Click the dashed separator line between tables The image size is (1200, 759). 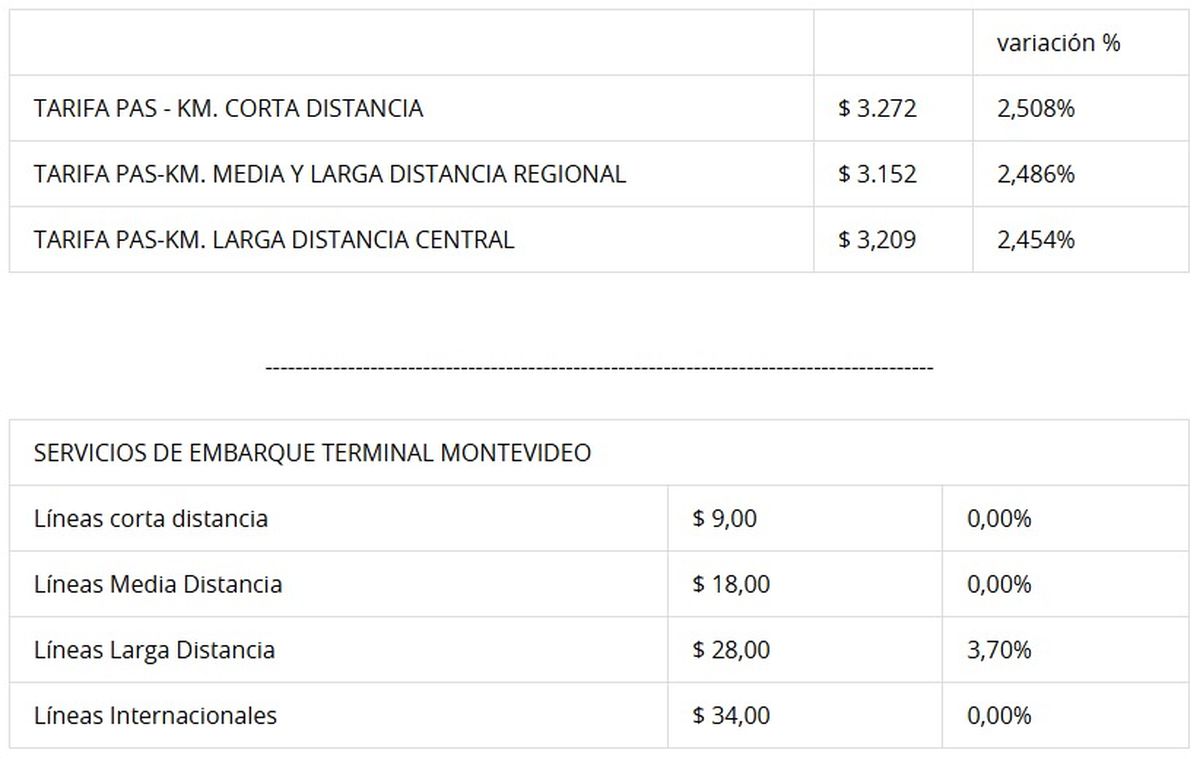(599, 368)
